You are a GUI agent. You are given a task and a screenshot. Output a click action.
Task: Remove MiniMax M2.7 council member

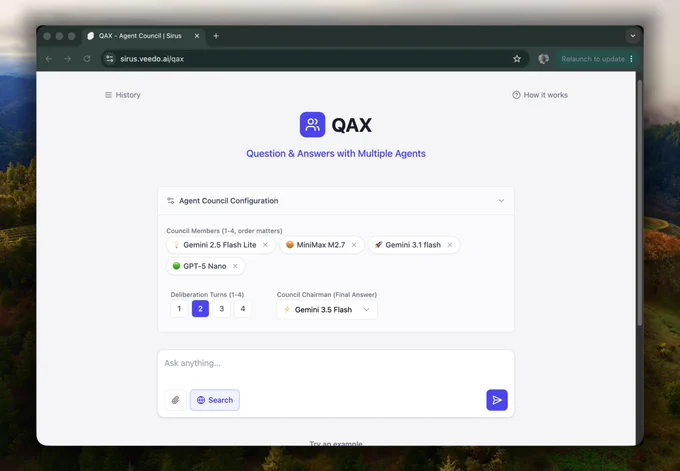[x=354, y=245]
